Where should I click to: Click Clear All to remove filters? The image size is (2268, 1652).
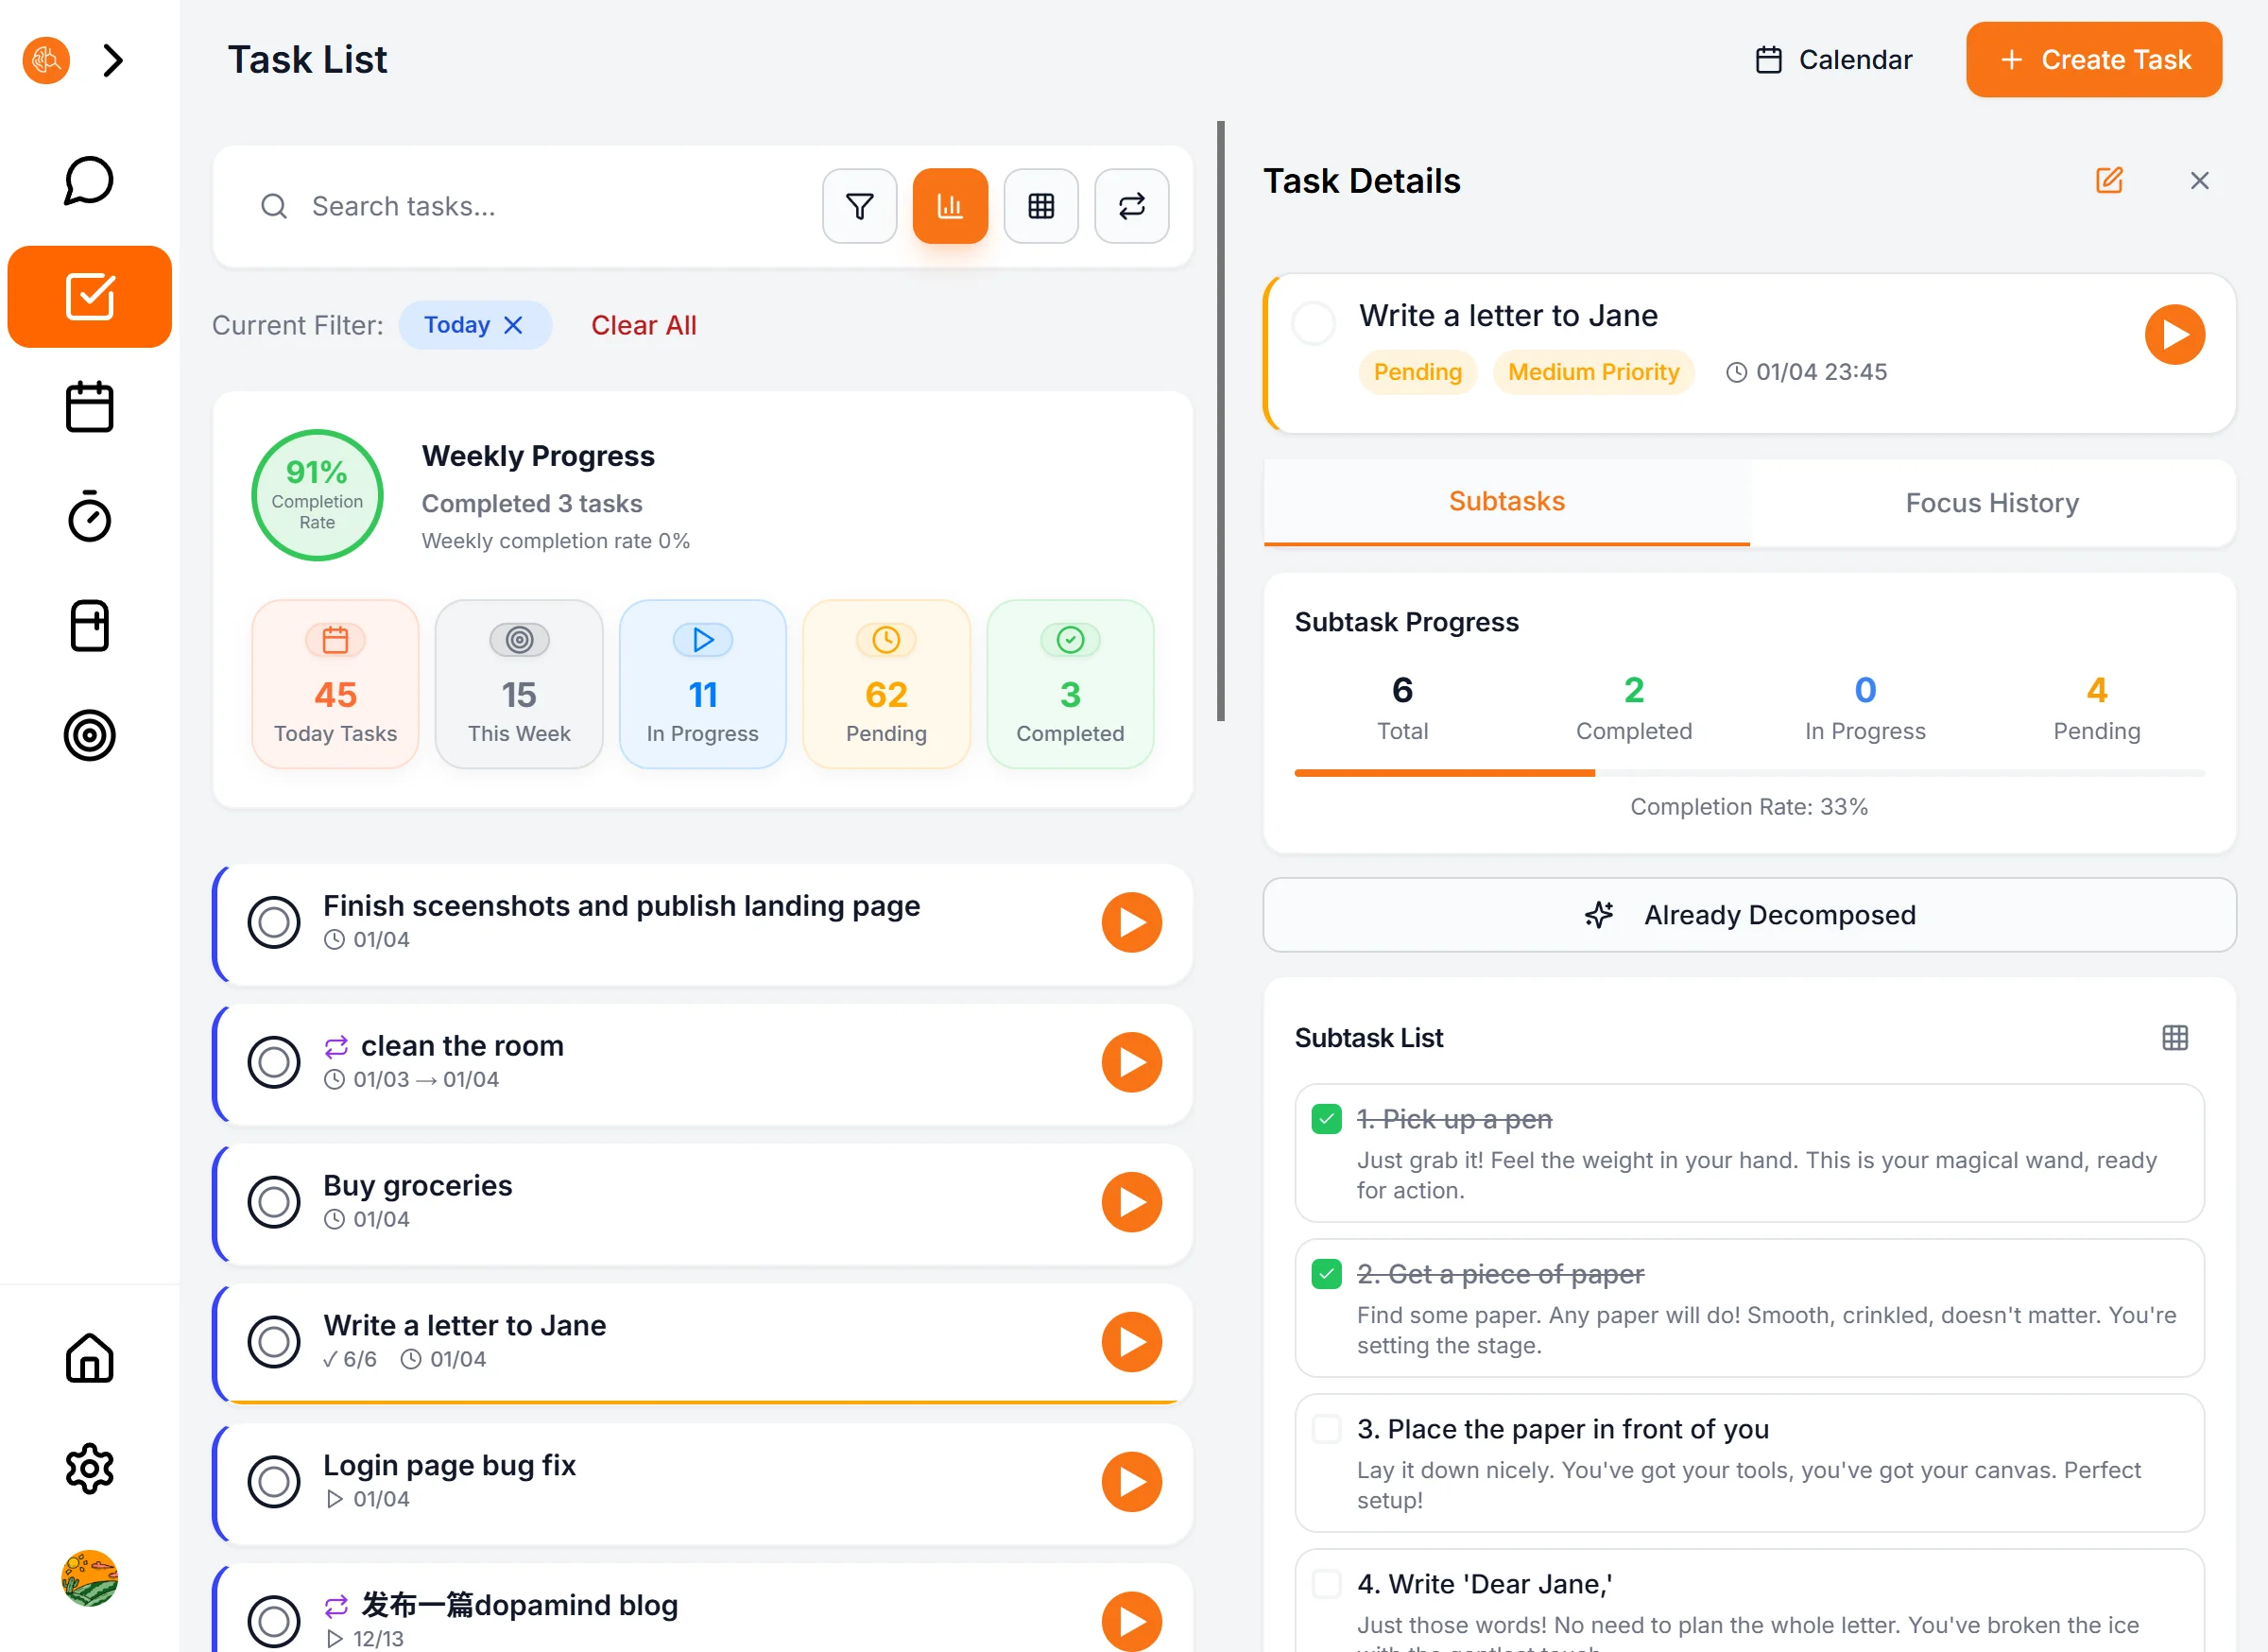pyautogui.click(x=643, y=325)
